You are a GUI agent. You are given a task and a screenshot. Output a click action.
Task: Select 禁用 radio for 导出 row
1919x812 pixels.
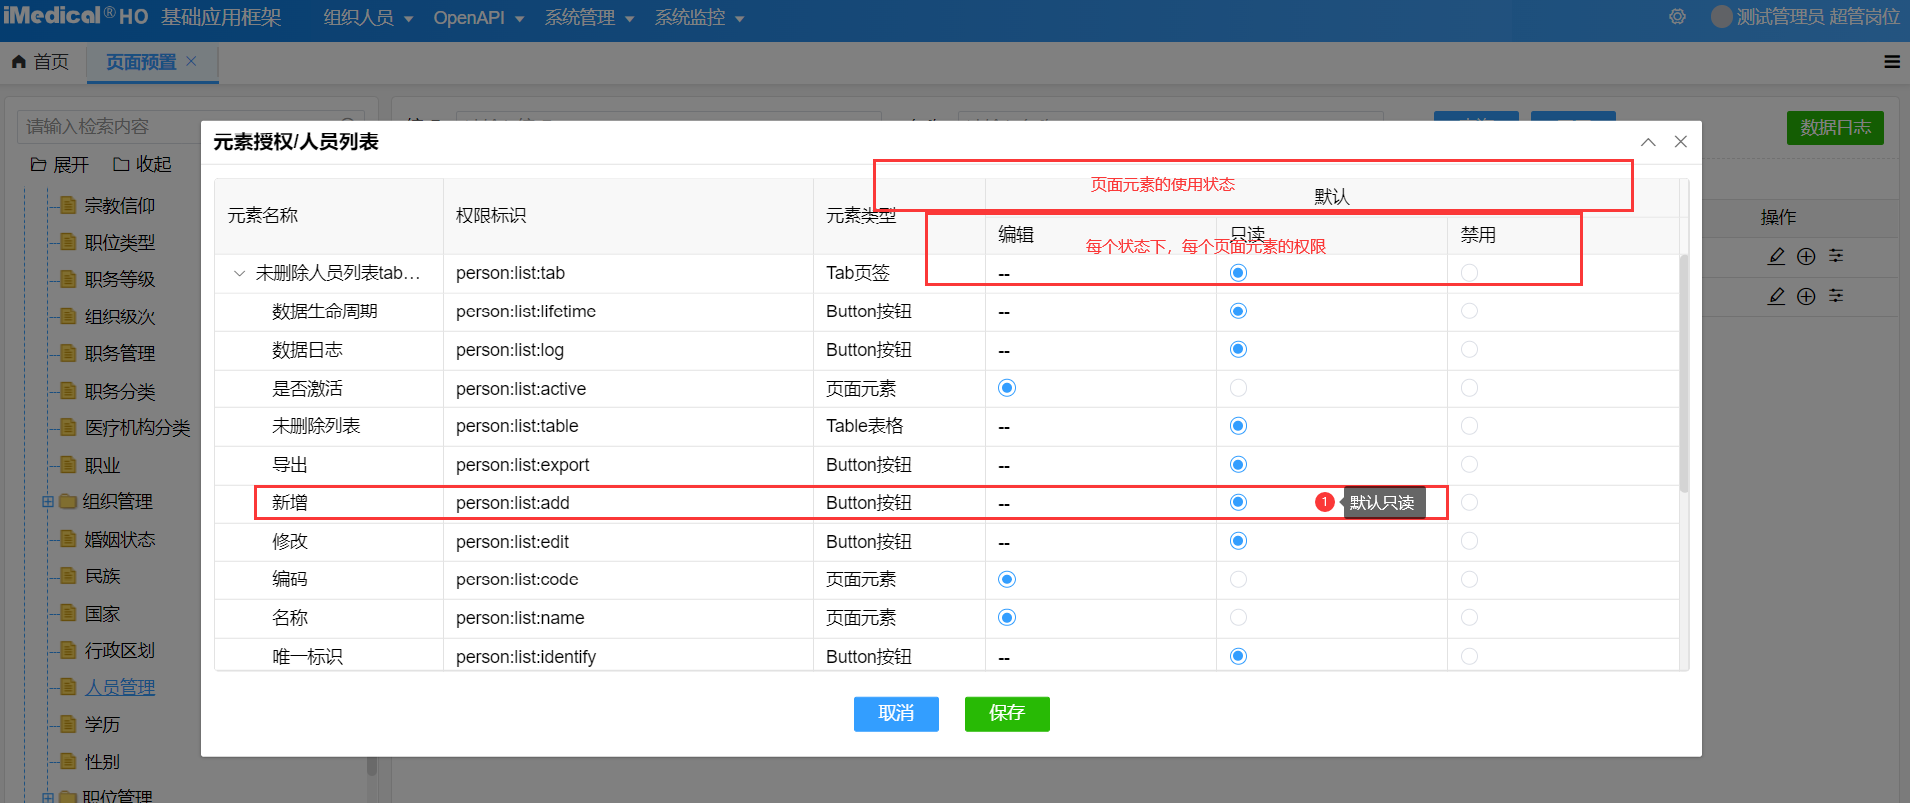[x=1469, y=464]
